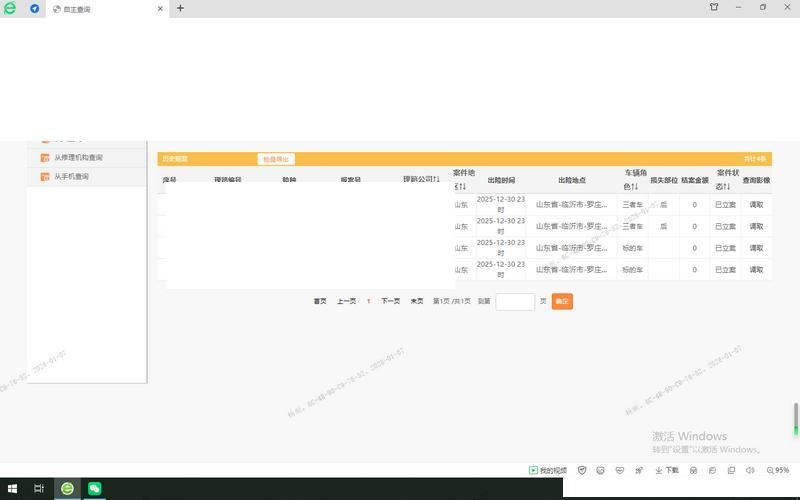This screenshot has height=500, width=800.
Task: Open WeChat from the taskbar
Action: pyautogui.click(x=95, y=488)
